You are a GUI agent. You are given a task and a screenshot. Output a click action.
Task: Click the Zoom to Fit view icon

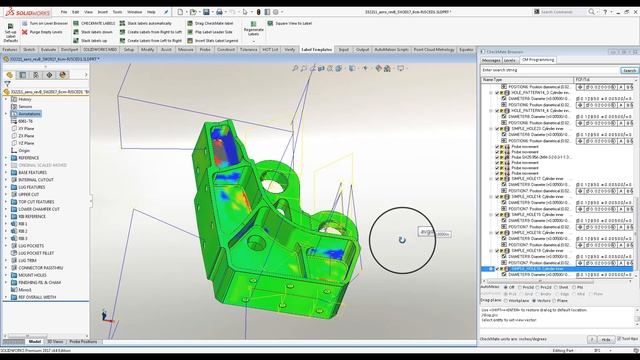[295, 68]
